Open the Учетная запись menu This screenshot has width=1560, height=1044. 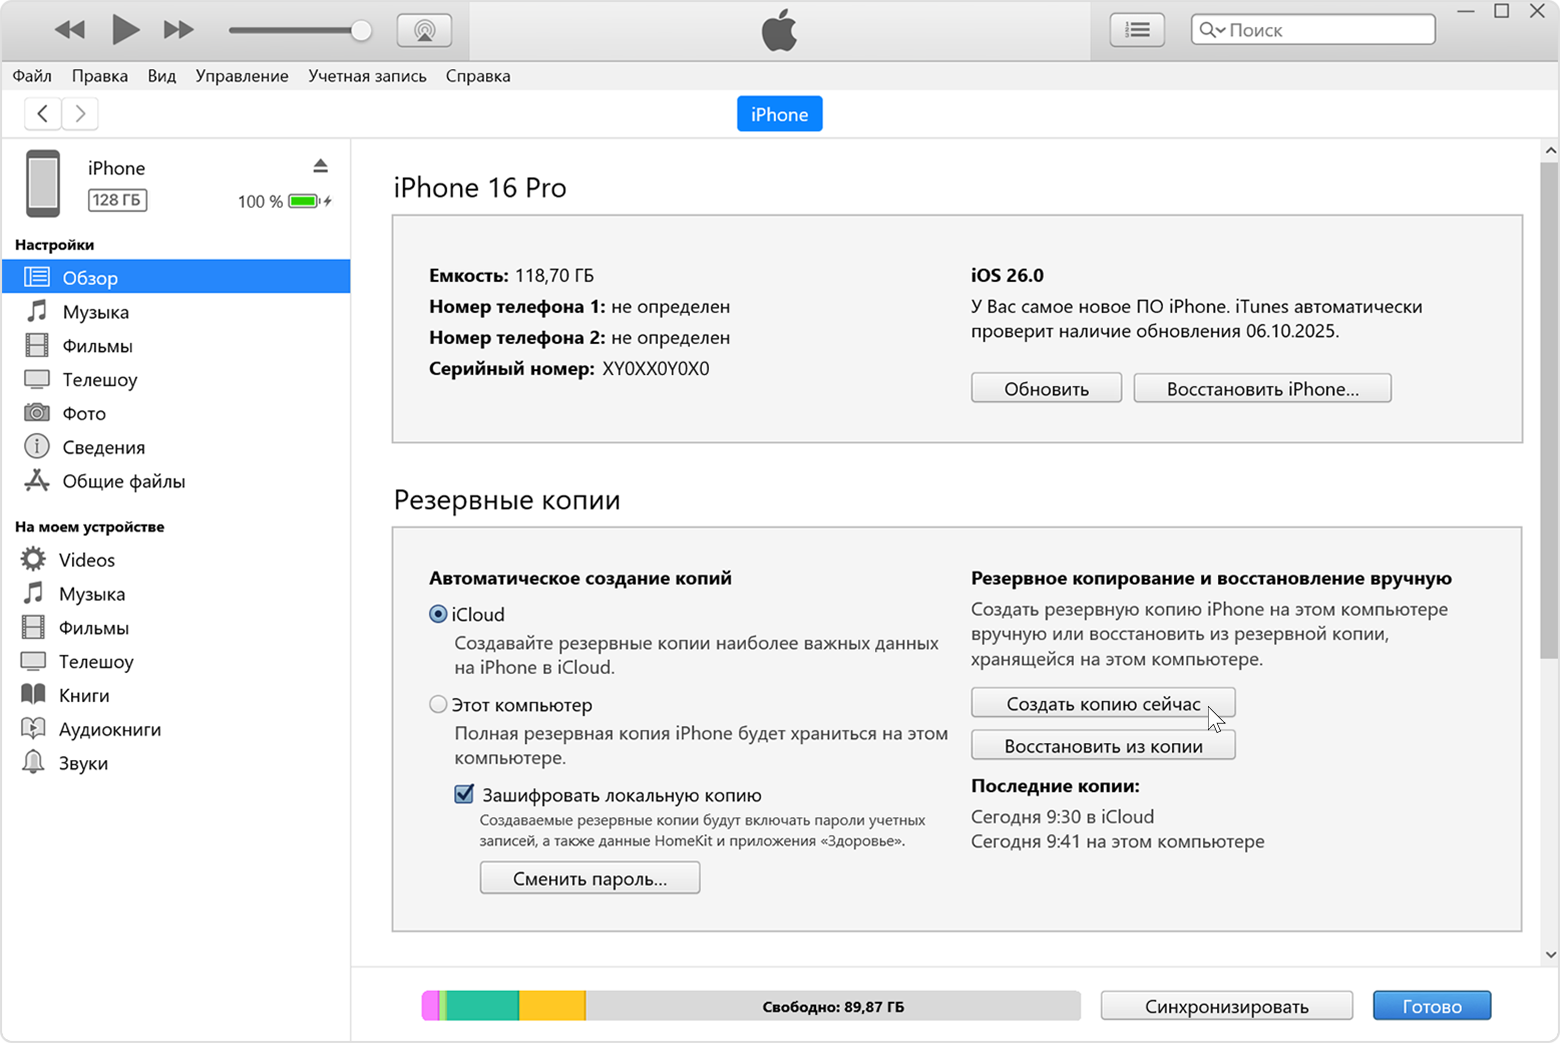pos(366,75)
